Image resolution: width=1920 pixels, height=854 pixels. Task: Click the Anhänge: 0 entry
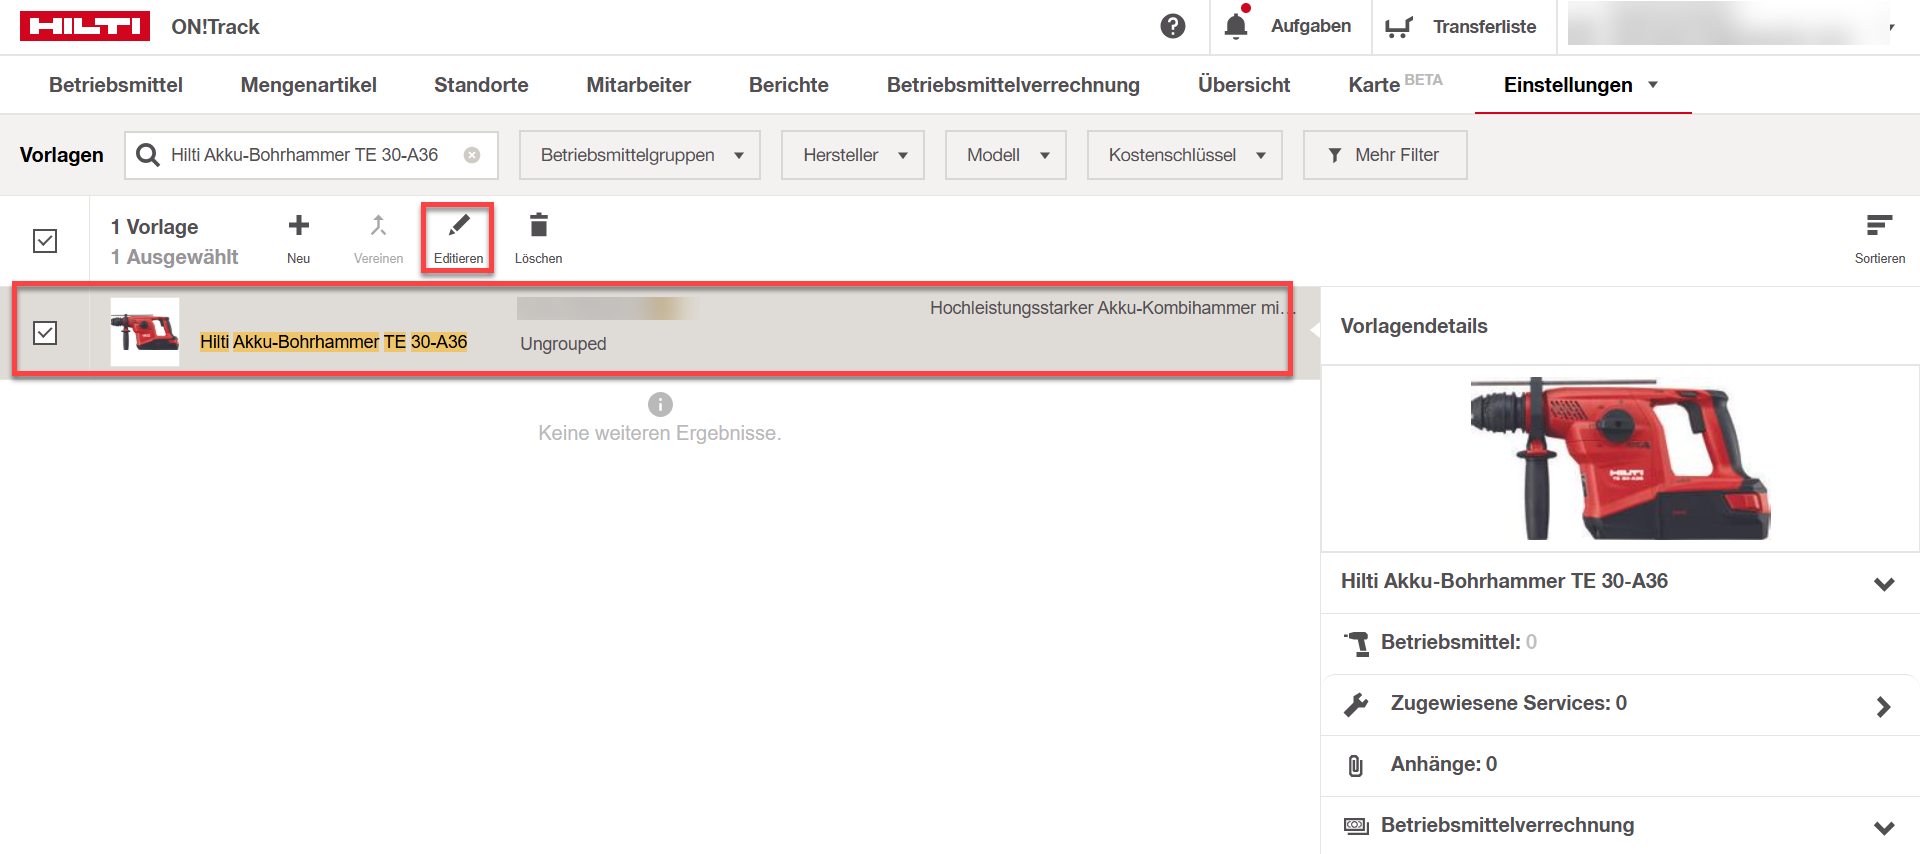(x=1444, y=764)
